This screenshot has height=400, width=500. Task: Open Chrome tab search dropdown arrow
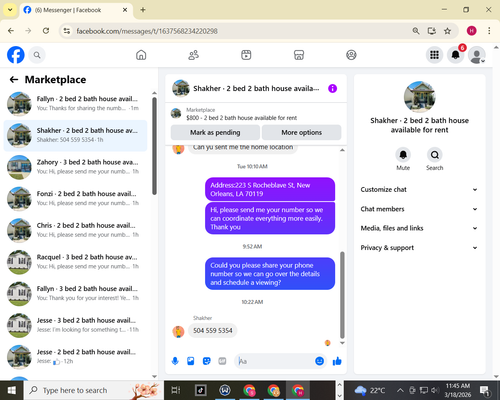click(10, 10)
